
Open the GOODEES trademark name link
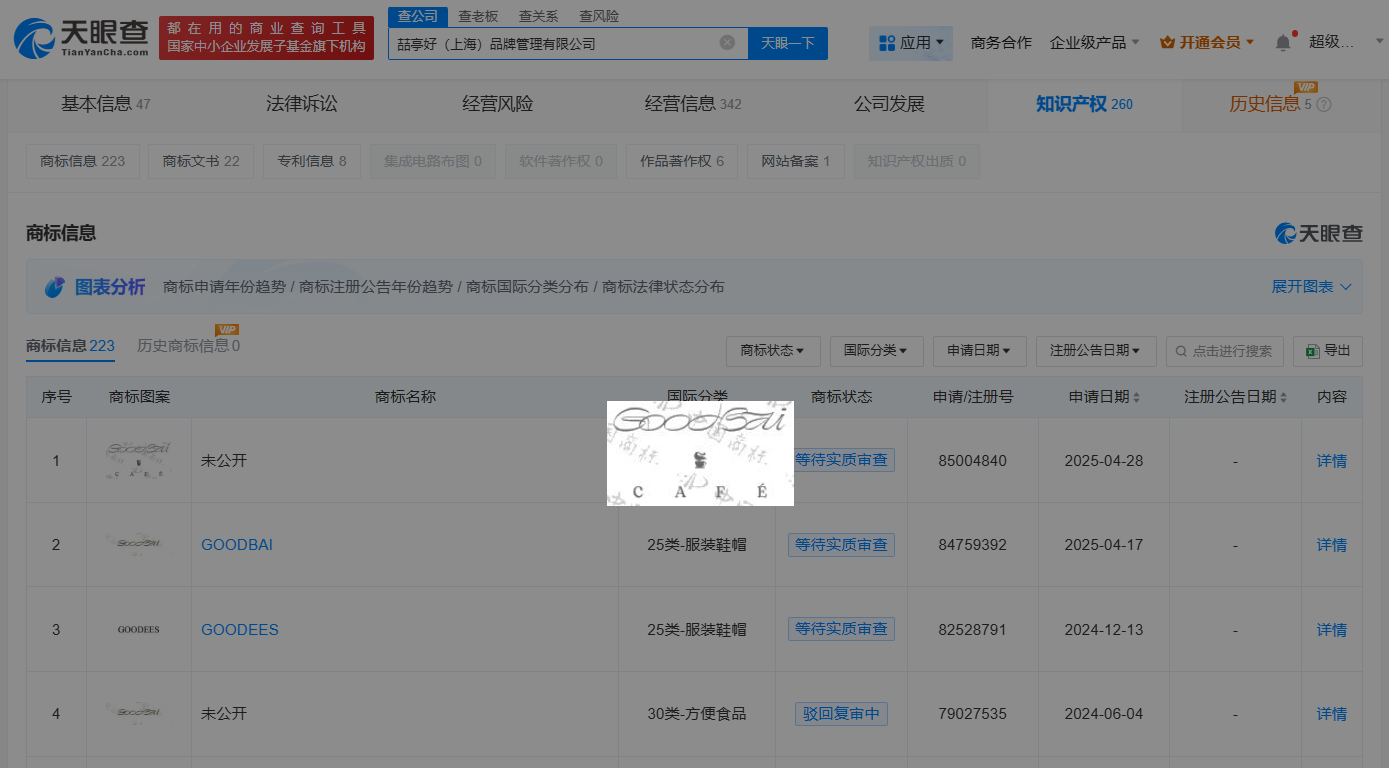tap(240, 630)
